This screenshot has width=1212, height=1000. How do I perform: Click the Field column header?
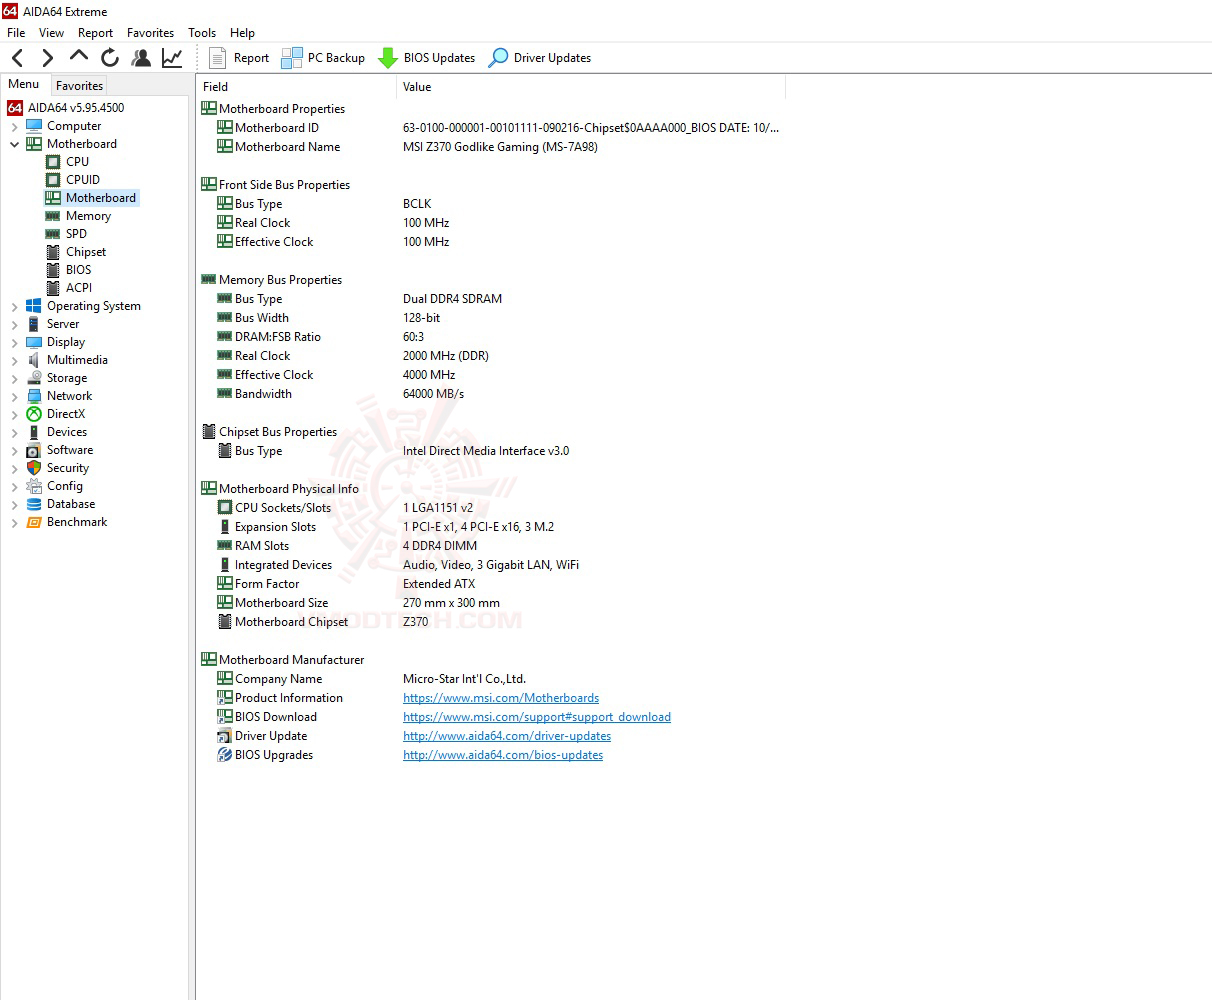click(x=296, y=87)
